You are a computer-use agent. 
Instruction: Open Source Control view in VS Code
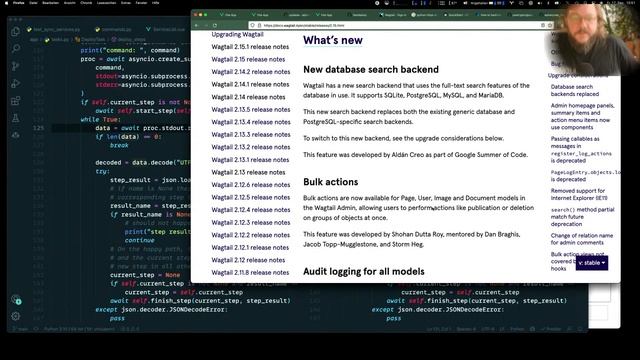16,66
